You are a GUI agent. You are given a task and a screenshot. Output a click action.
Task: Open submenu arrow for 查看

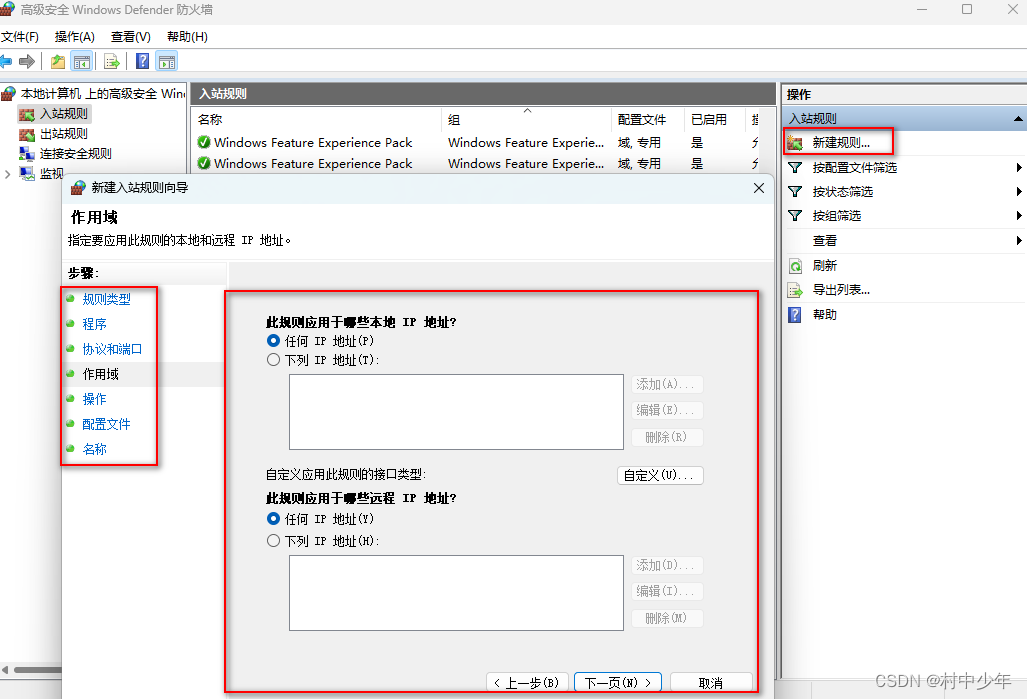(x=1018, y=241)
